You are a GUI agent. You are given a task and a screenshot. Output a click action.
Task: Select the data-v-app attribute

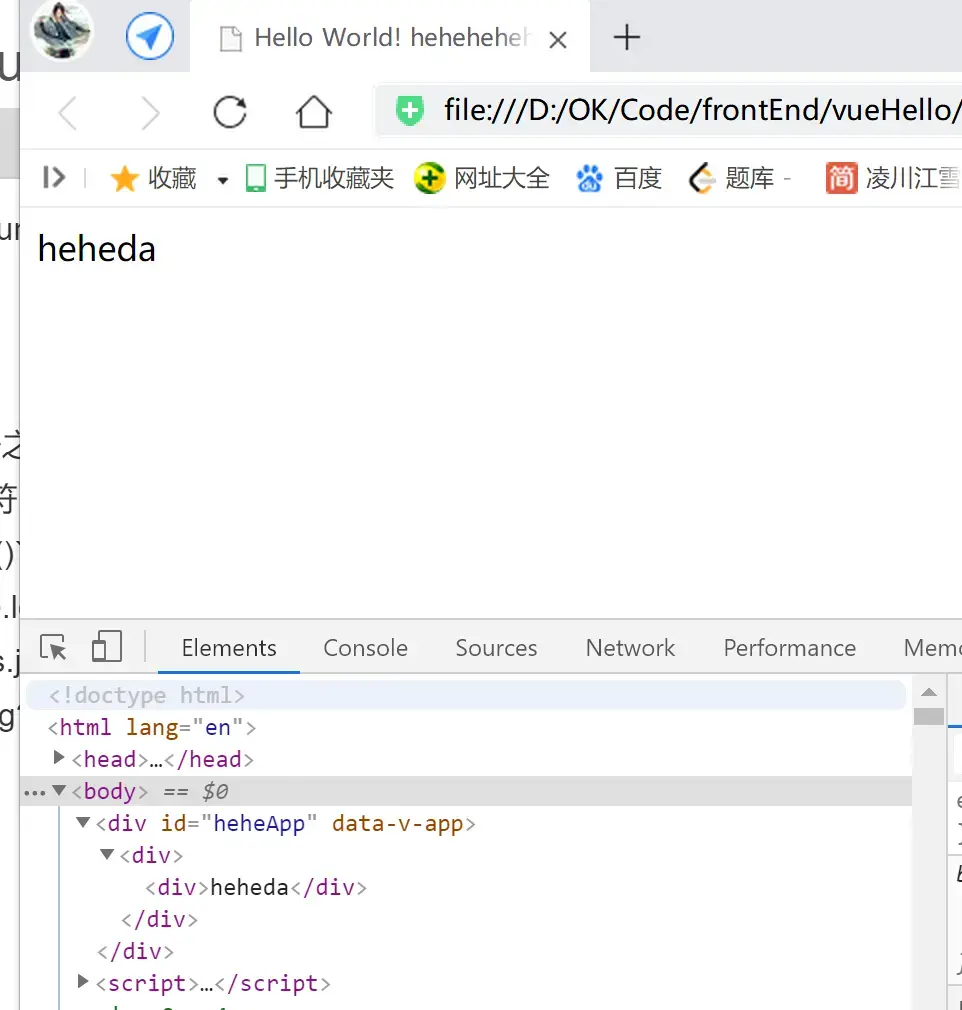pos(398,824)
